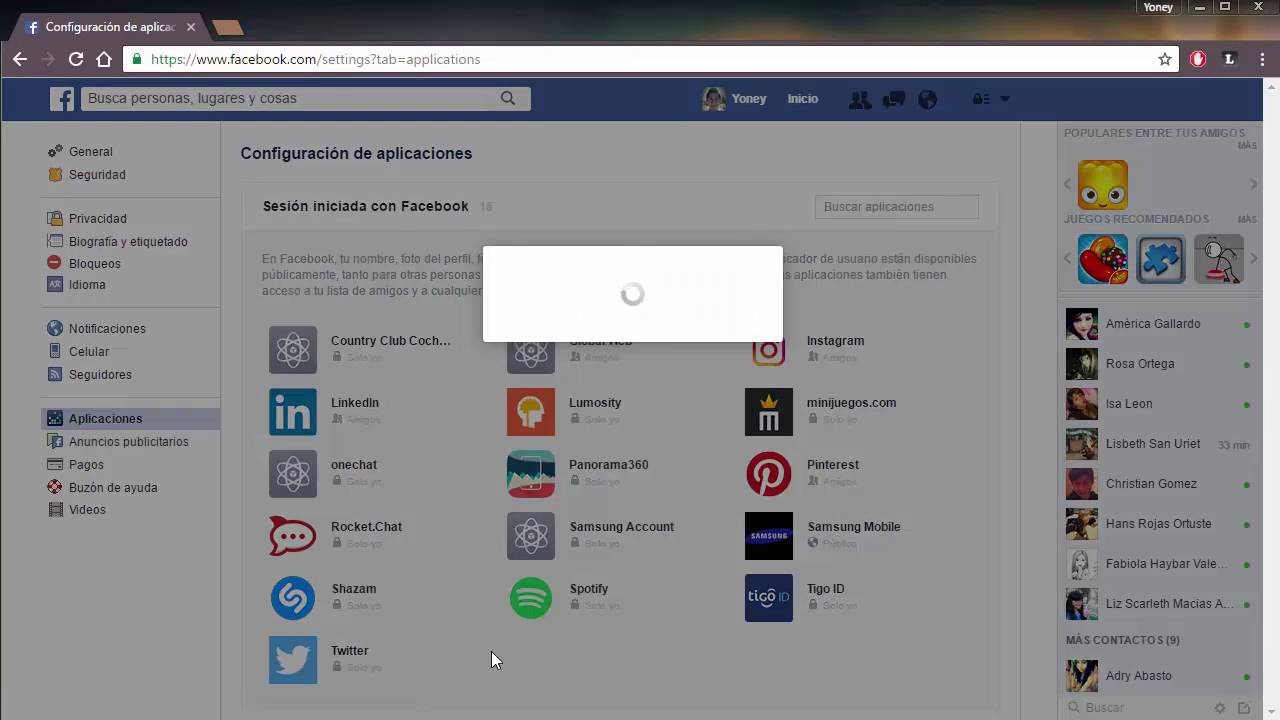
Task: Open the Pinterest app icon
Action: tap(769, 474)
